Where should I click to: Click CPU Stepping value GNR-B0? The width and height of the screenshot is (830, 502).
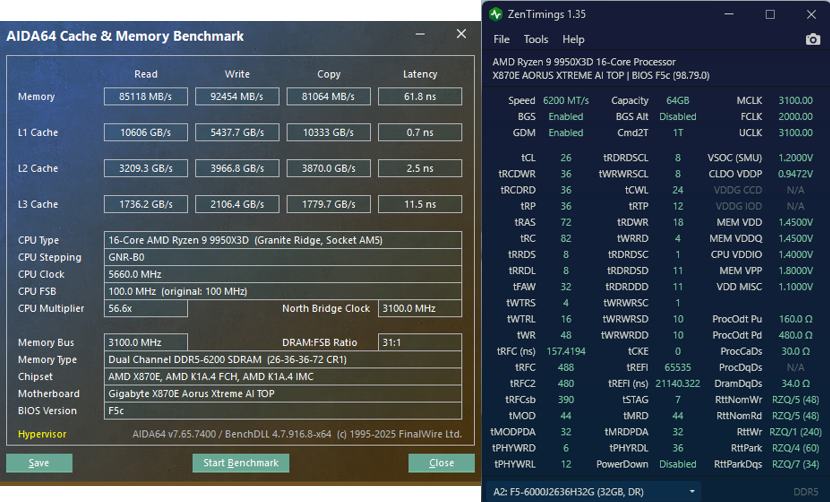283,257
